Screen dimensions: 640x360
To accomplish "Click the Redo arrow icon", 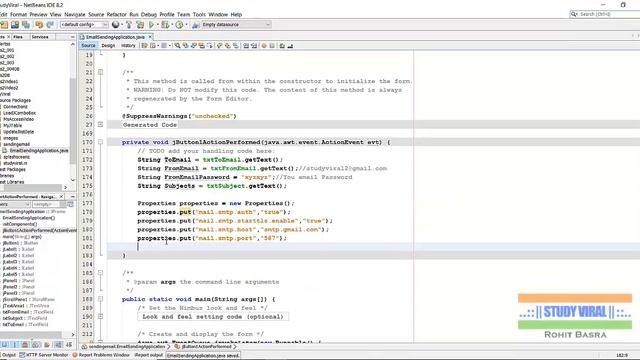I will tap(50, 25).
